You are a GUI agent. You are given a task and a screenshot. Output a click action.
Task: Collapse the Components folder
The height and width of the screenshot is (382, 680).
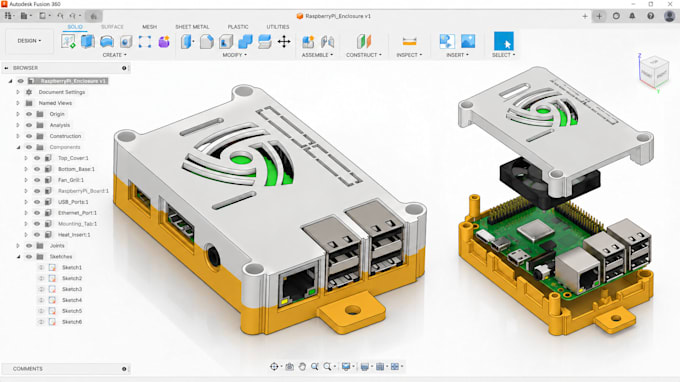click(x=18, y=147)
